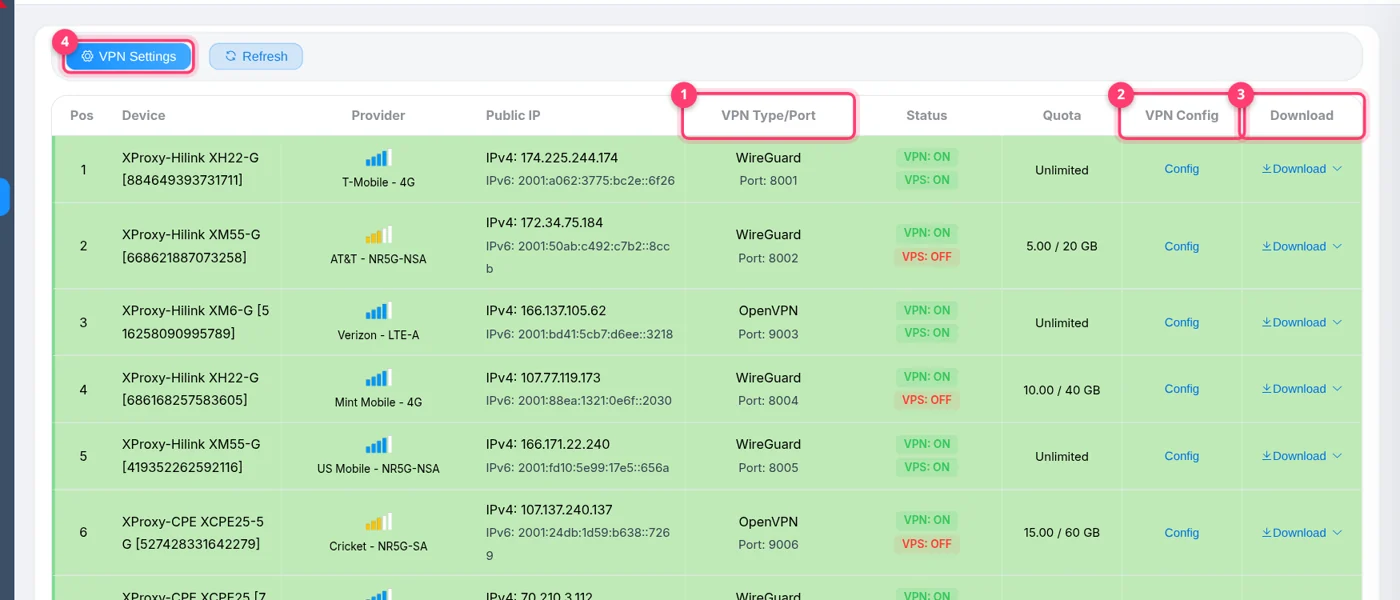Open Config link for port 8004
This screenshot has height=600, width=1400.
pyautogui.click(x=1181, y=389)
